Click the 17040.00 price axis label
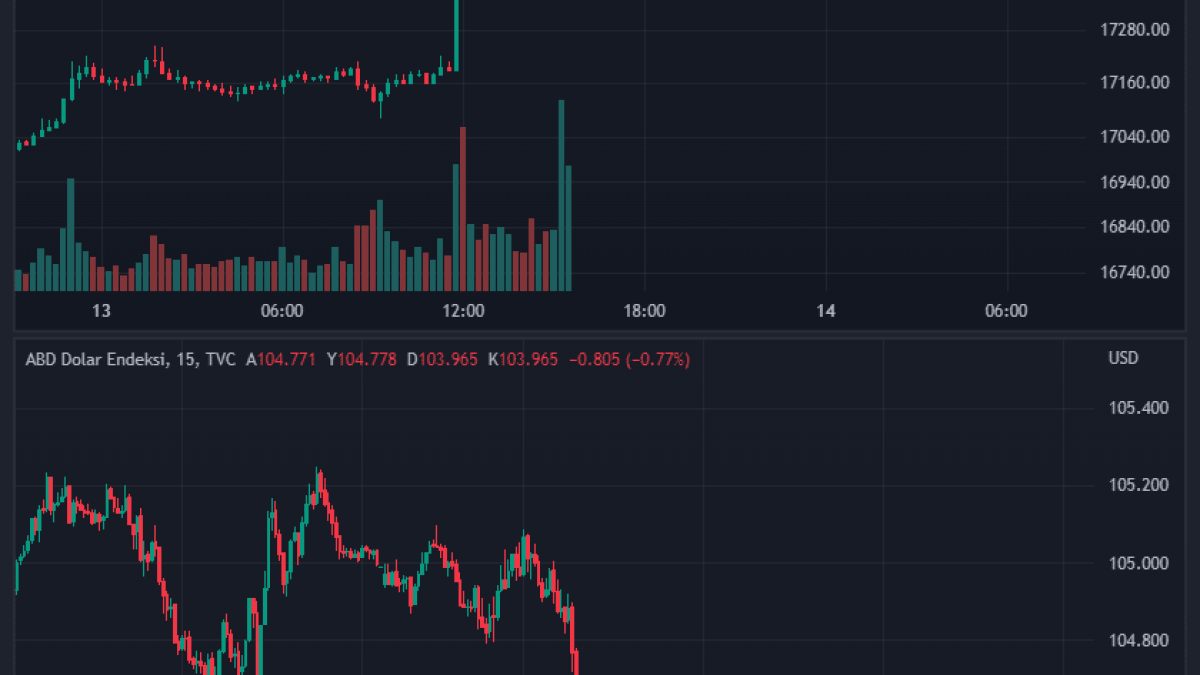This screenshot has width=1200, height=675. tap(1136, 137)
